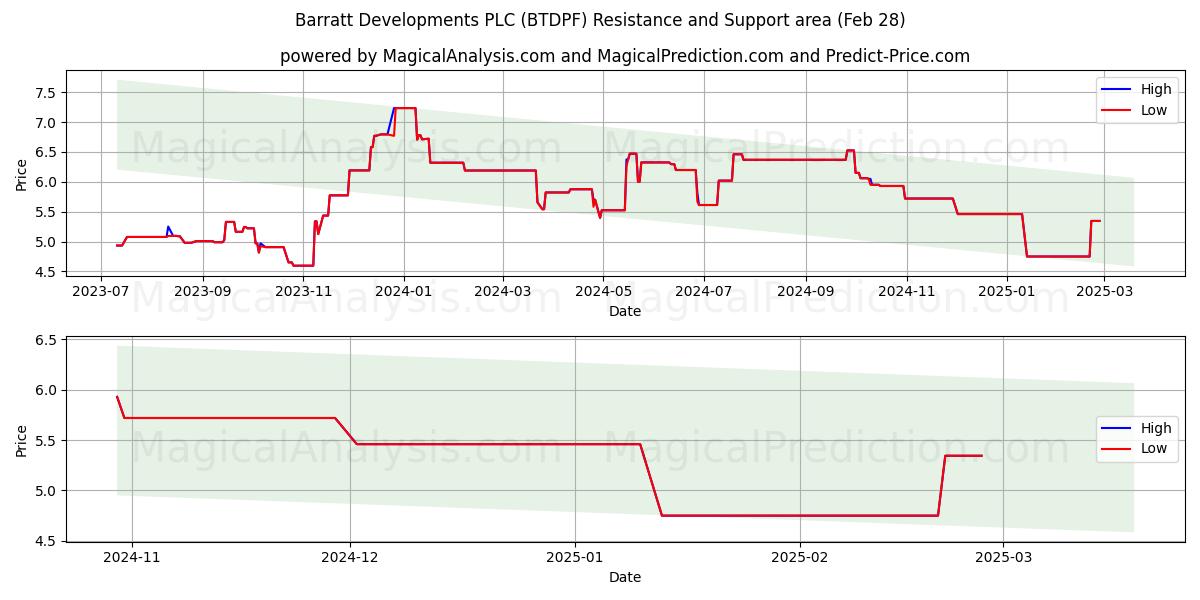Click the 'Price' axis label of top chart

point(22,174)
